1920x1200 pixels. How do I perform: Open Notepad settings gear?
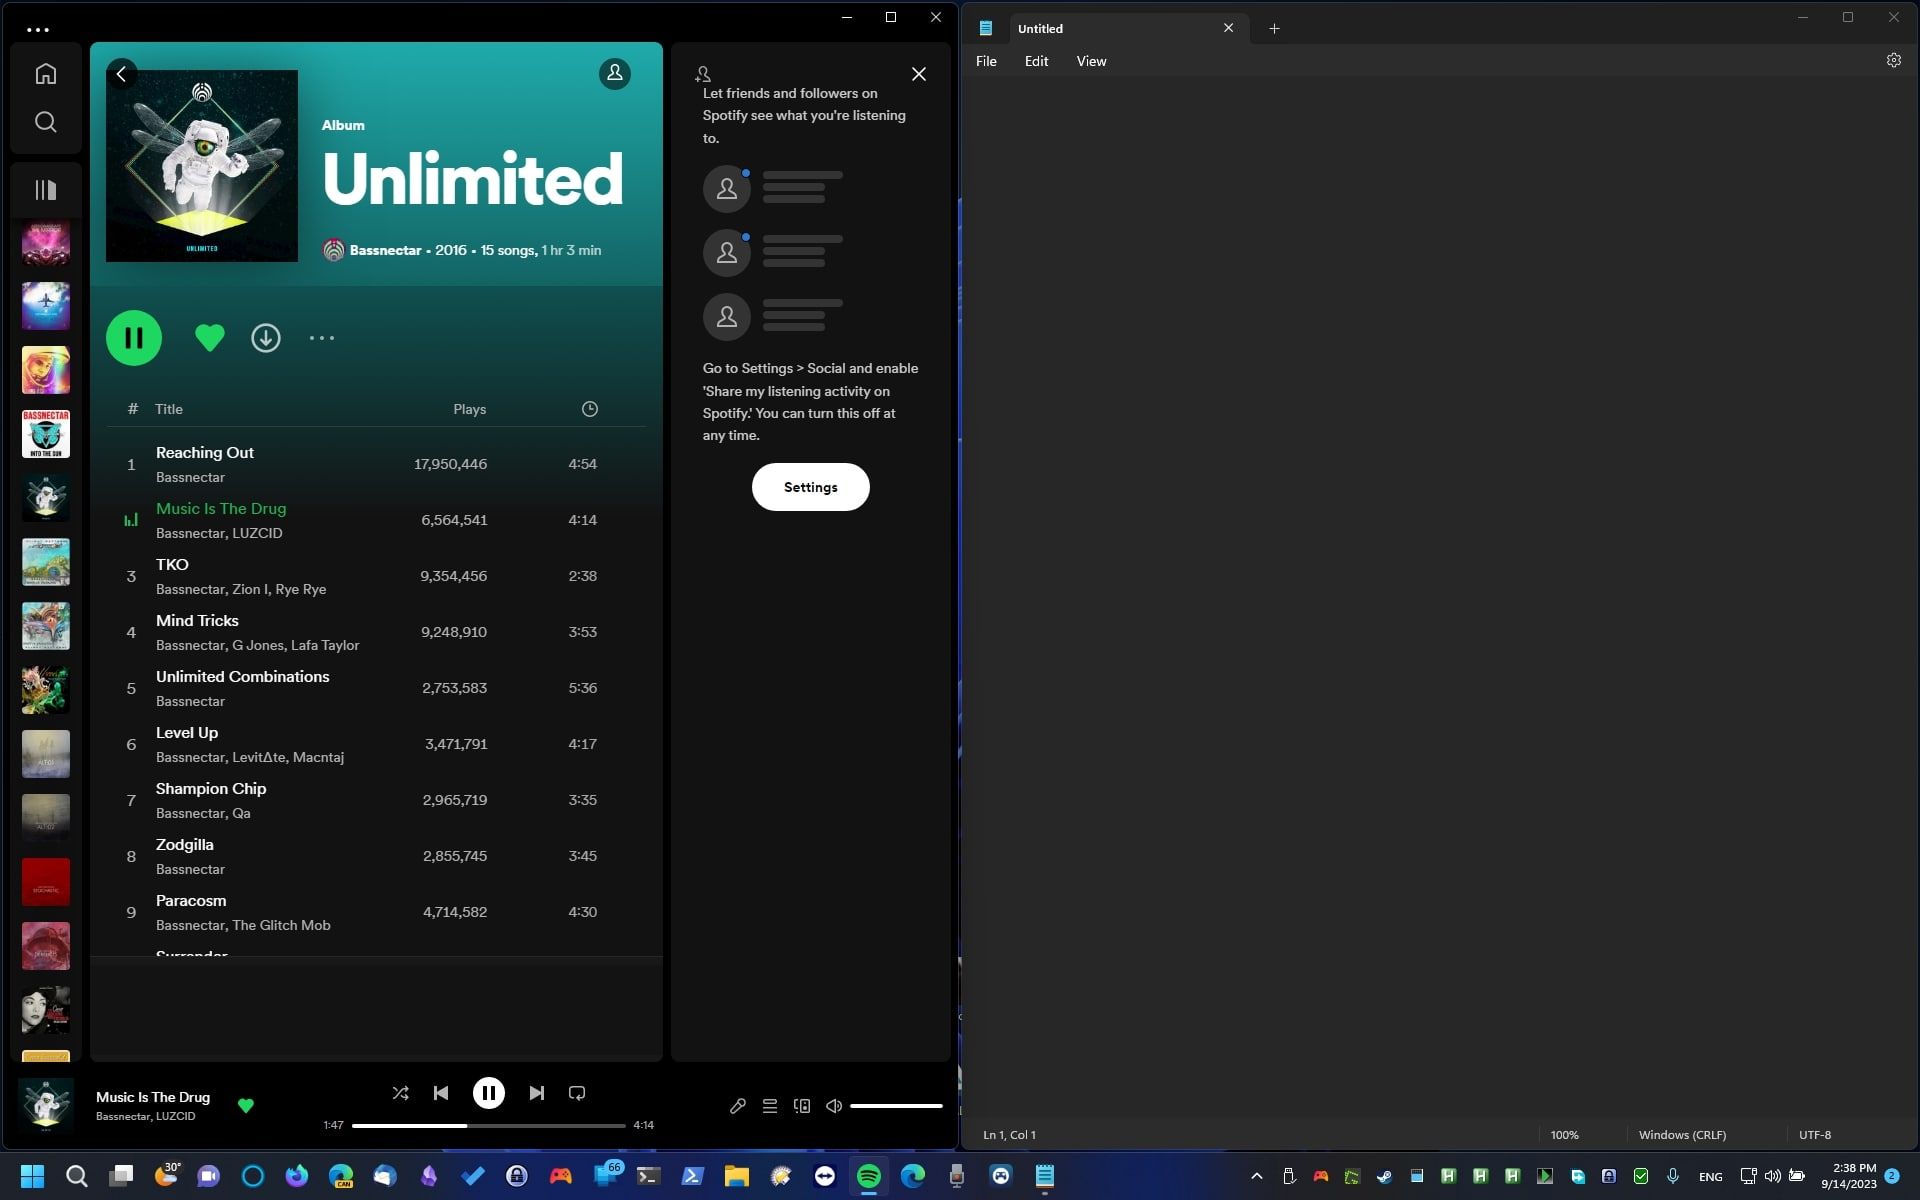[x=1893, y=60]
